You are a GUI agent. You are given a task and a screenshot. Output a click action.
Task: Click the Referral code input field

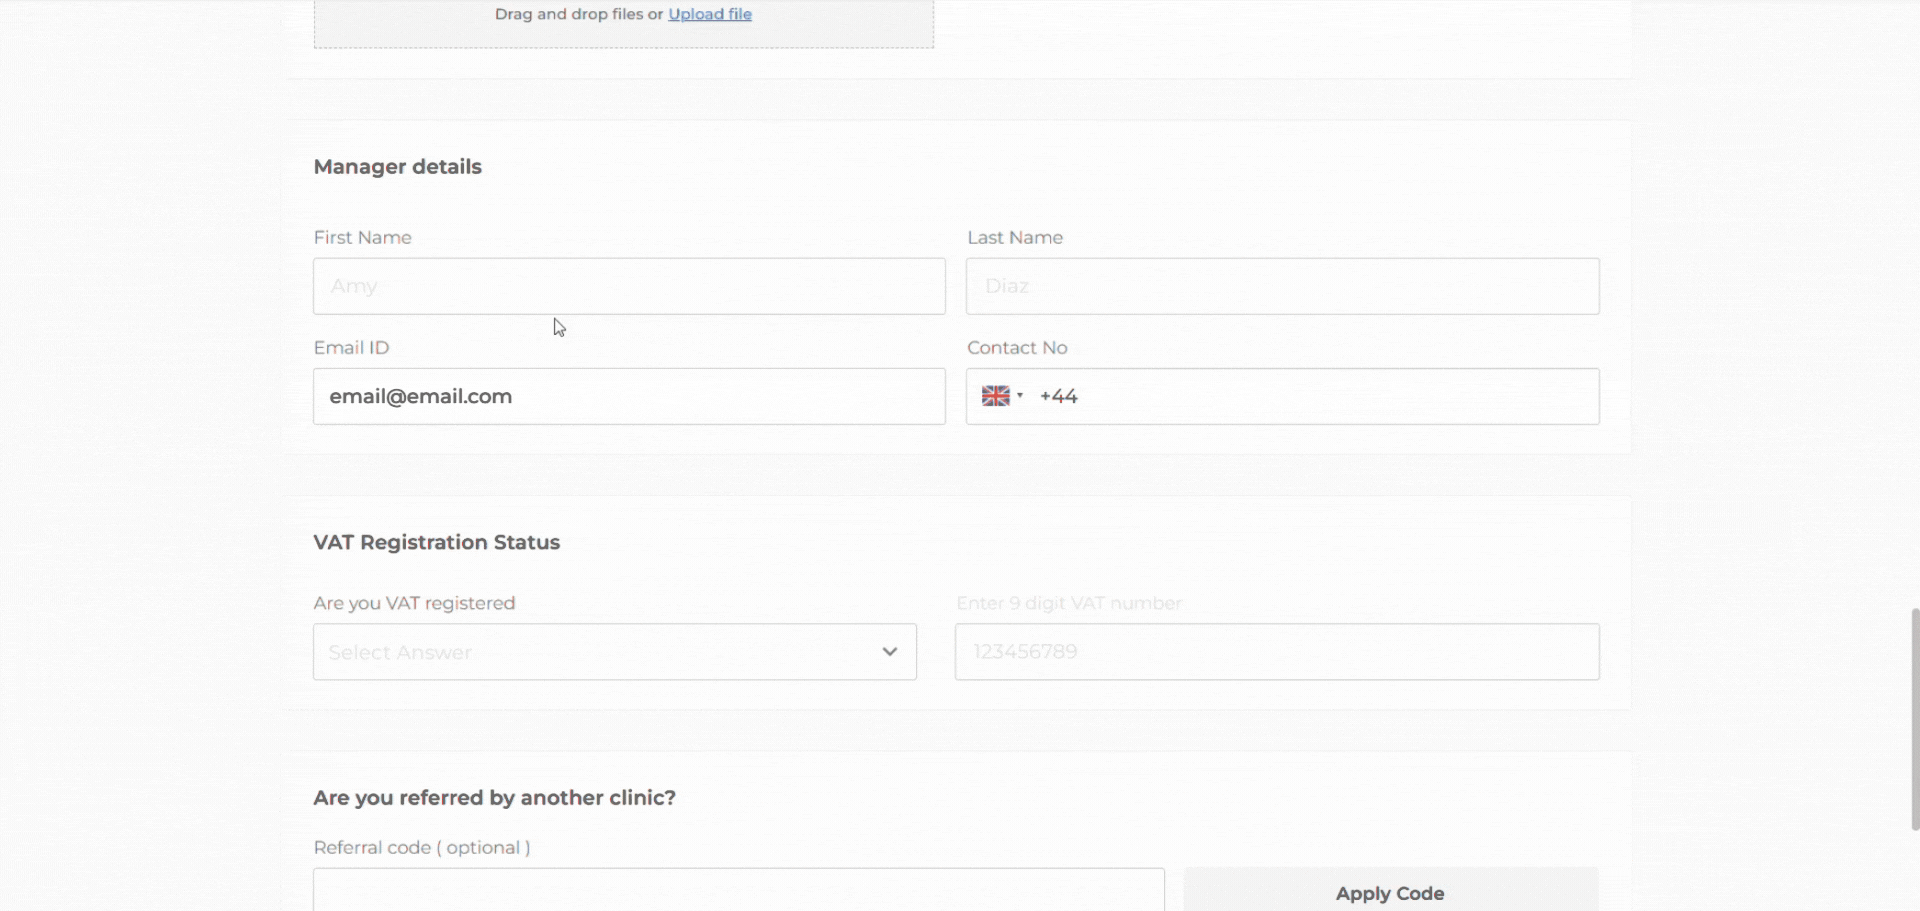(x=739, y=890)
